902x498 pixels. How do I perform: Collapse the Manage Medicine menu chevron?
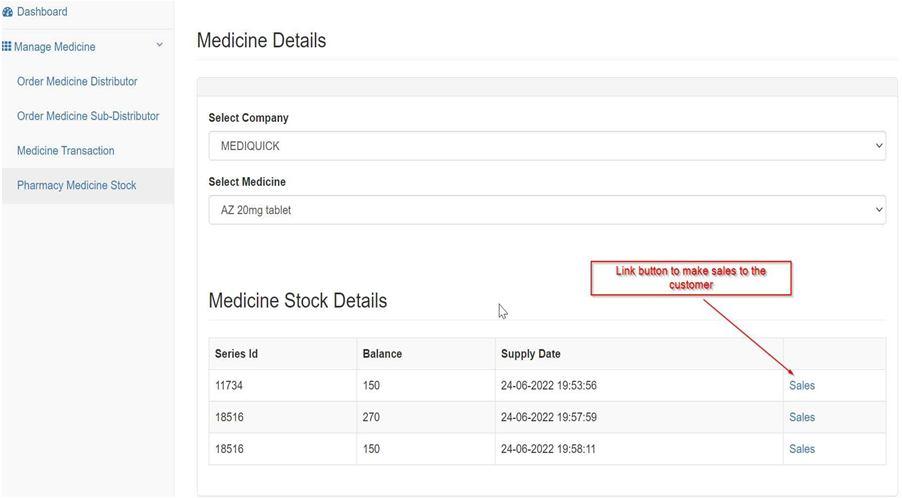pos(159,45)
